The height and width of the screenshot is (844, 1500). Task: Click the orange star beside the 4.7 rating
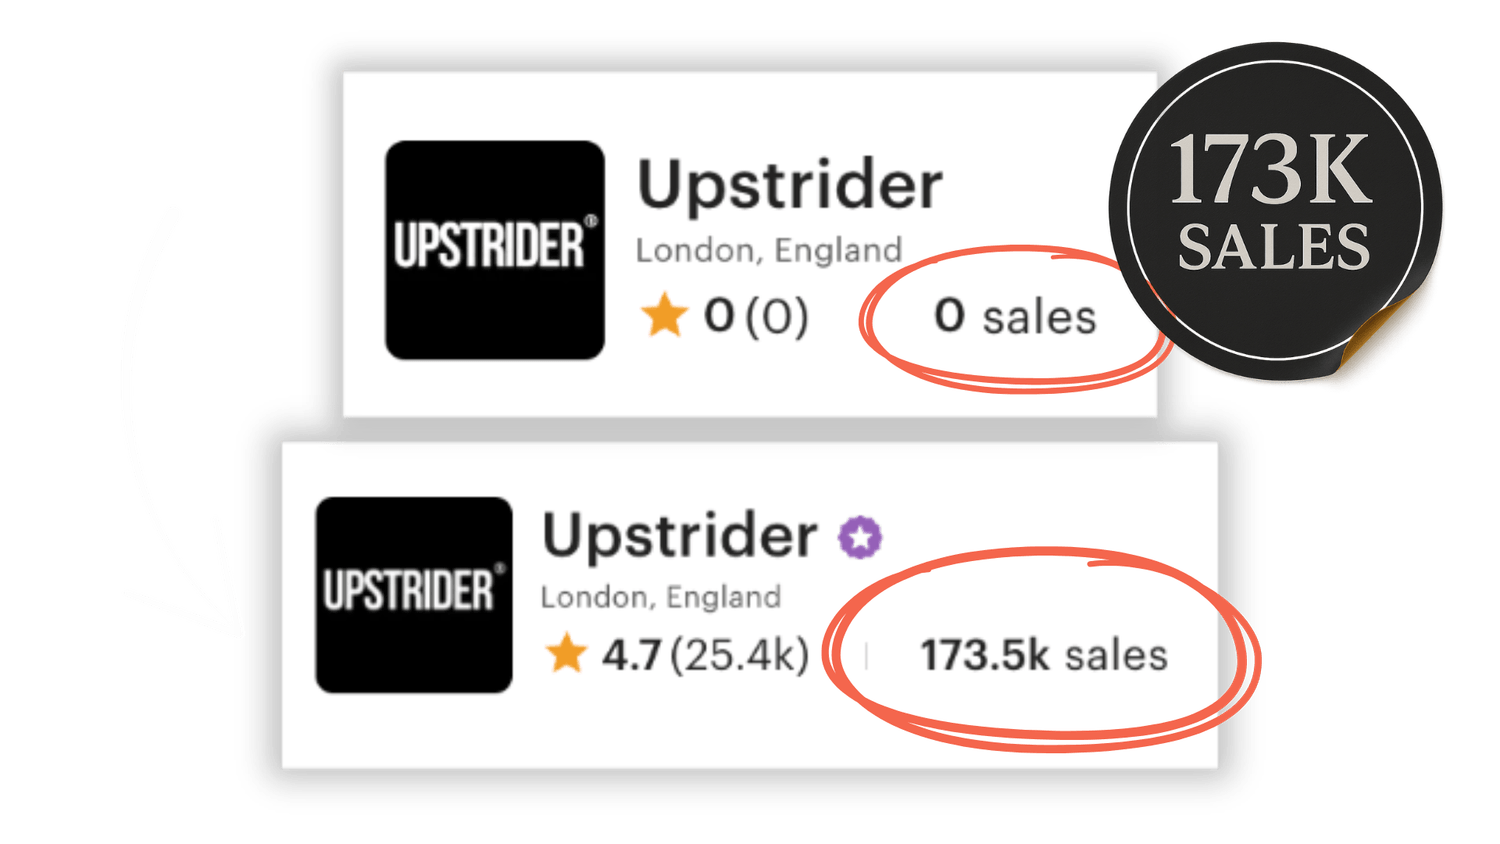566,655
